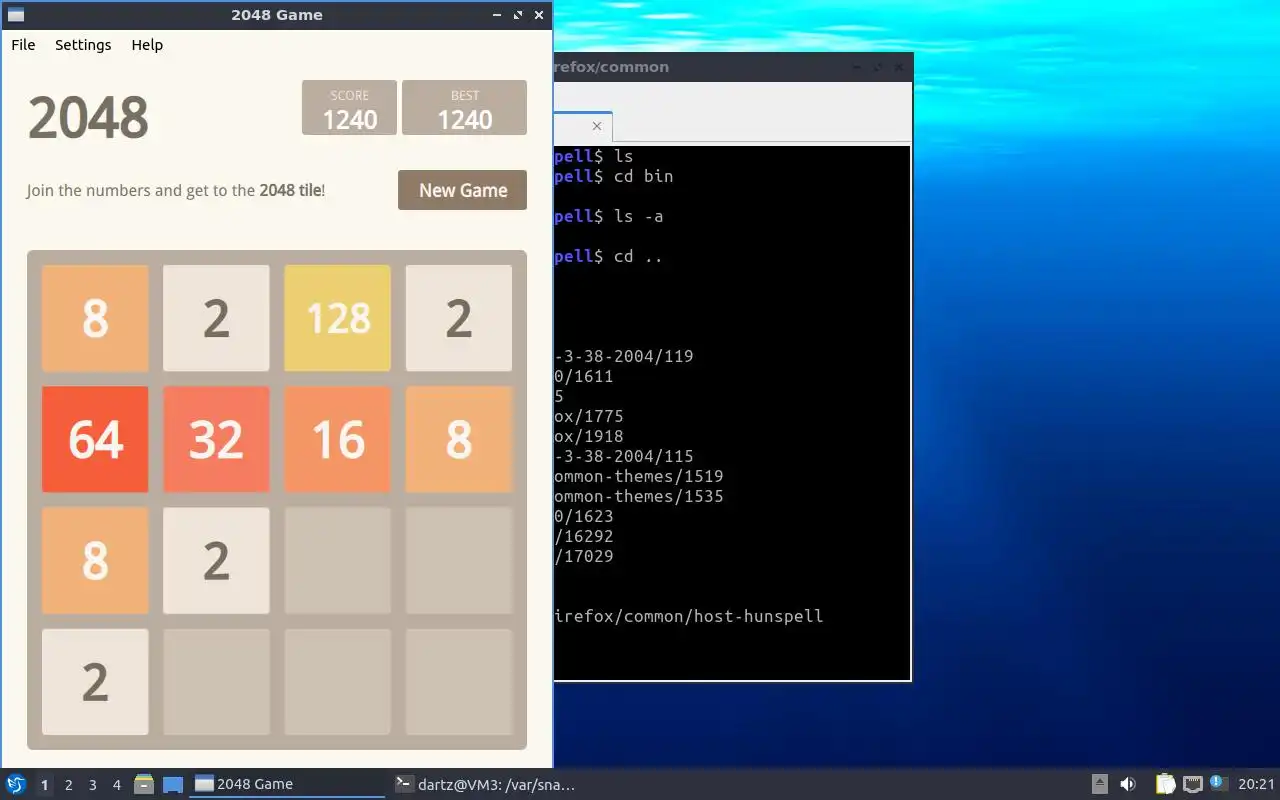Click 'ommon-themes/1535' in terminal output
The width and height of the screenshot is (1280, 800).
tap(639, 496)
